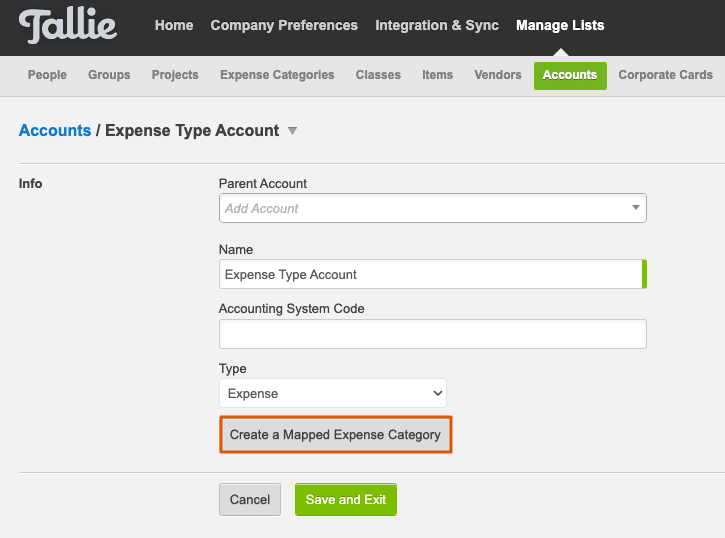Click the Tallie logo
Viewport: 725px width, 538px height.
68,26
